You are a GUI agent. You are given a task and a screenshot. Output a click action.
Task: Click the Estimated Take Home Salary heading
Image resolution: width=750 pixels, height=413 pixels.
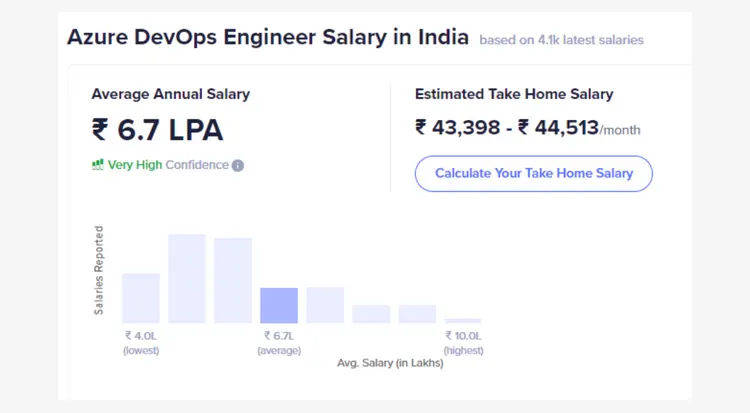(x=514, y=94)
